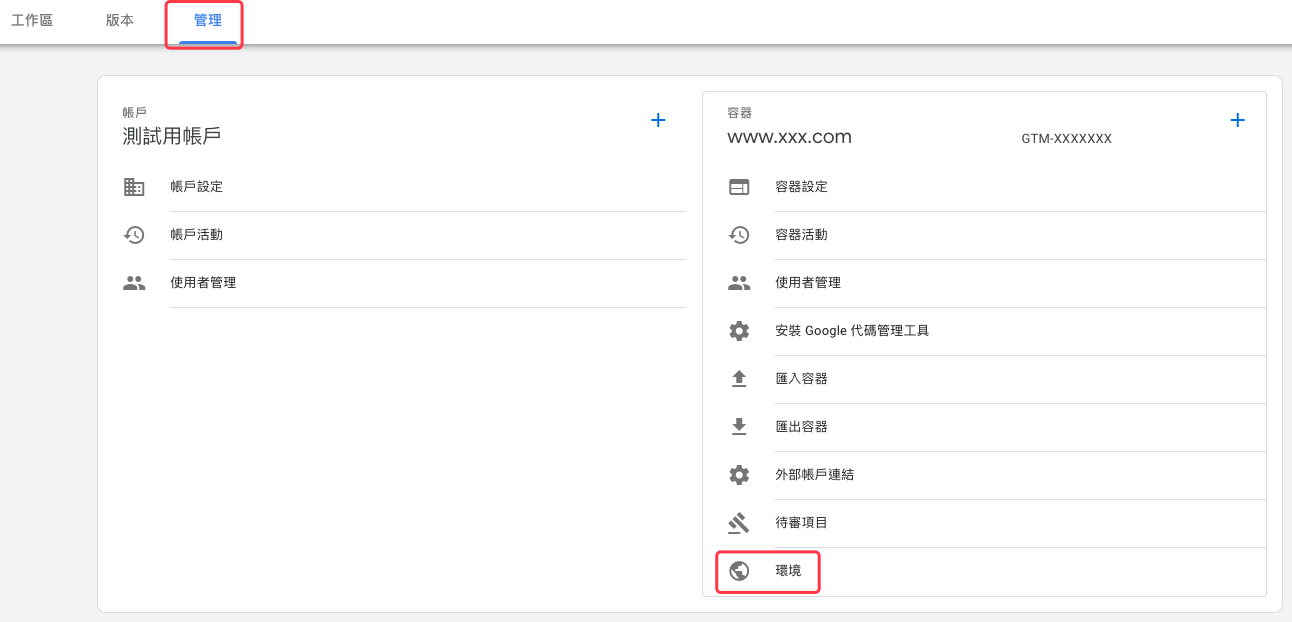Click the container ID GTM-XXXXXXX

[1066, 139]
